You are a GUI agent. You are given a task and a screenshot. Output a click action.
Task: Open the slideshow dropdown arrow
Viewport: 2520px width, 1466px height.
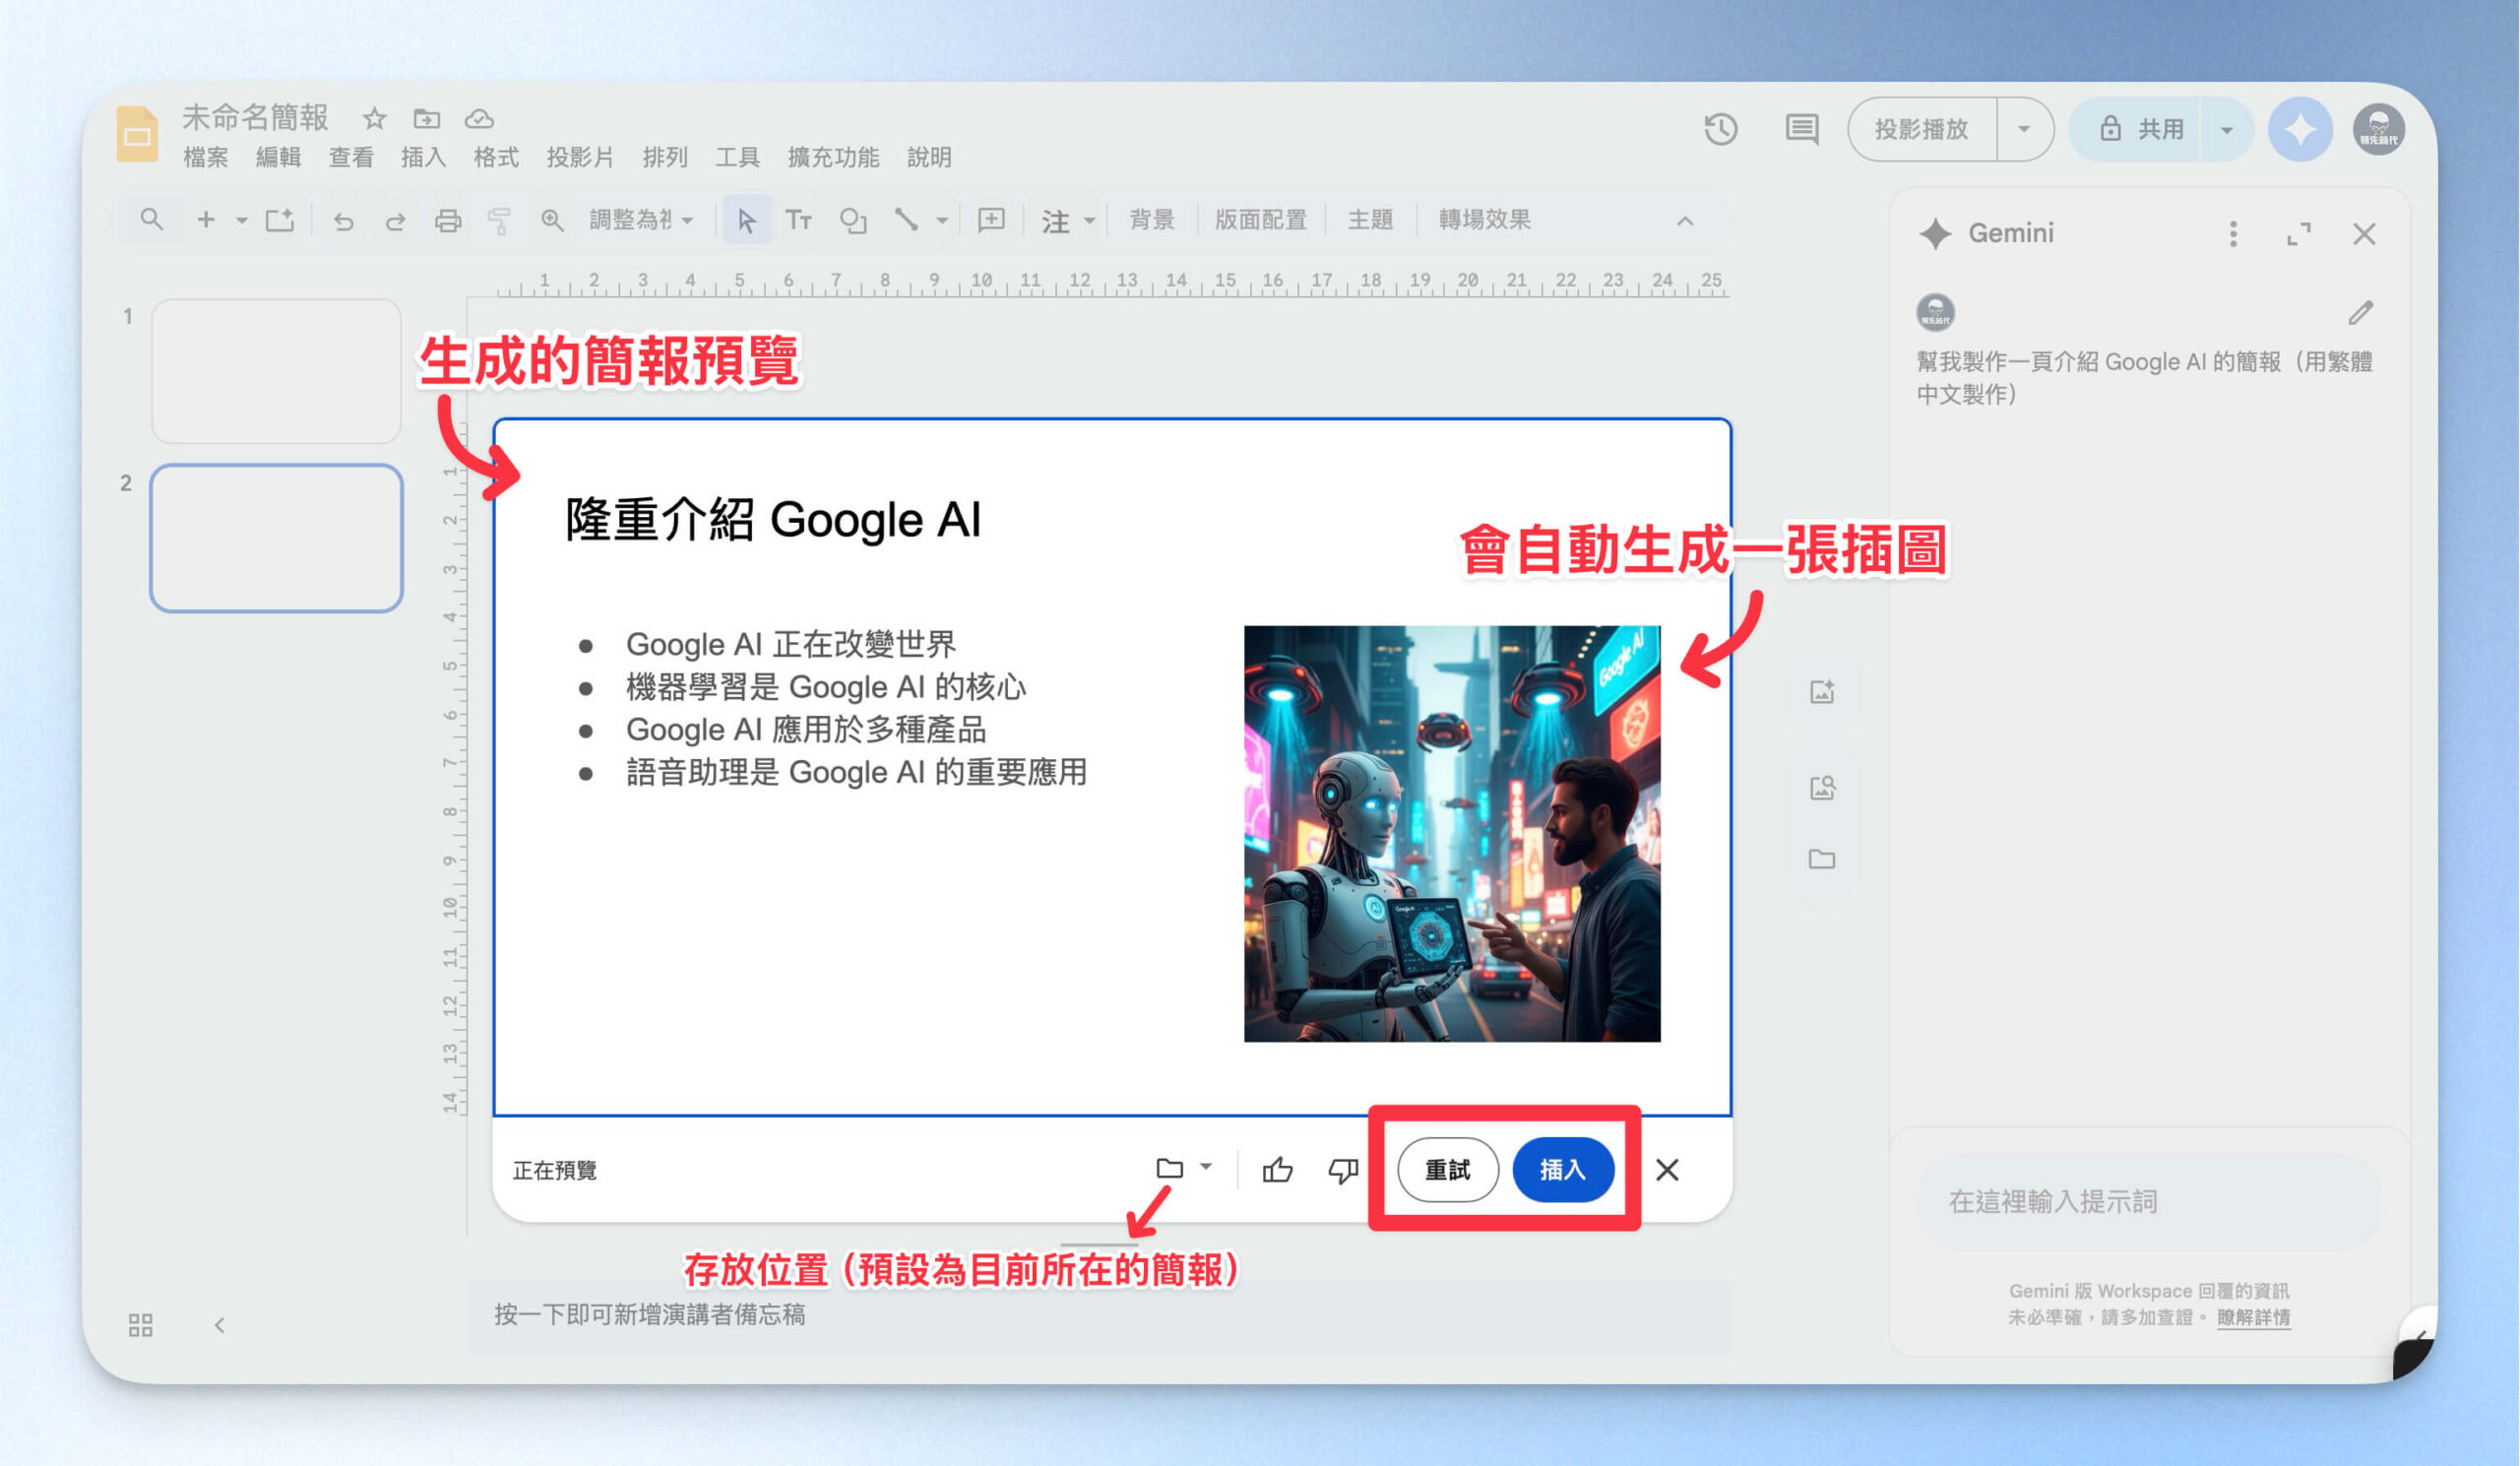(2023, 129)
